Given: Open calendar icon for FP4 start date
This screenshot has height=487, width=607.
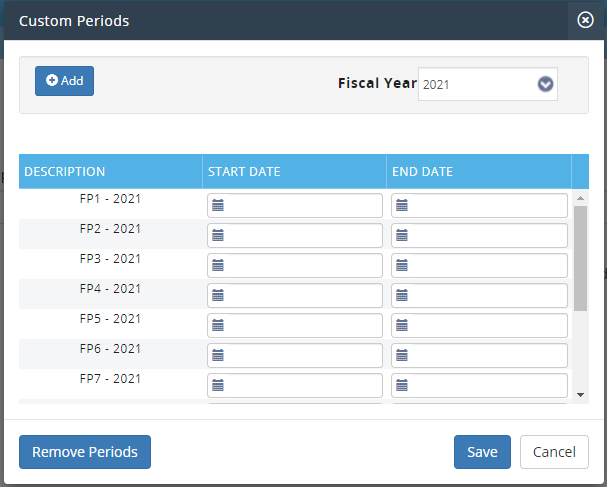Looking at the screenshot, I should coord(218,296).
